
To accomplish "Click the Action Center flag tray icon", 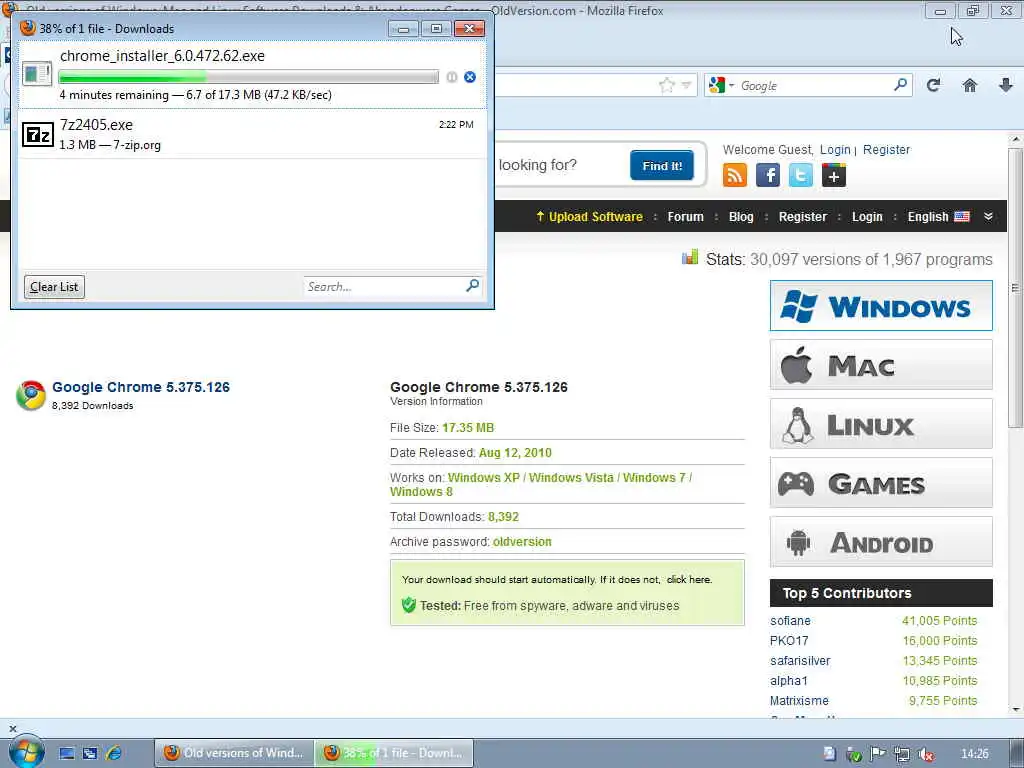I will pyautogui.click(x=877, y=754).
